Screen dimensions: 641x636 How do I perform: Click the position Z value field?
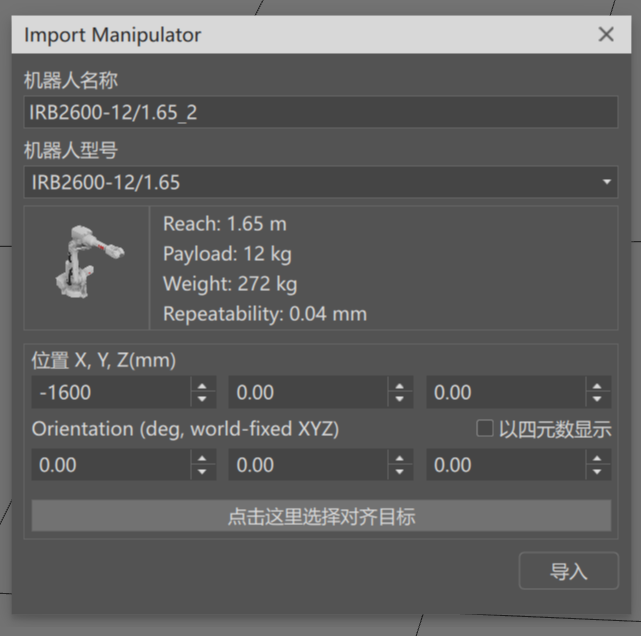click(506, 392)
